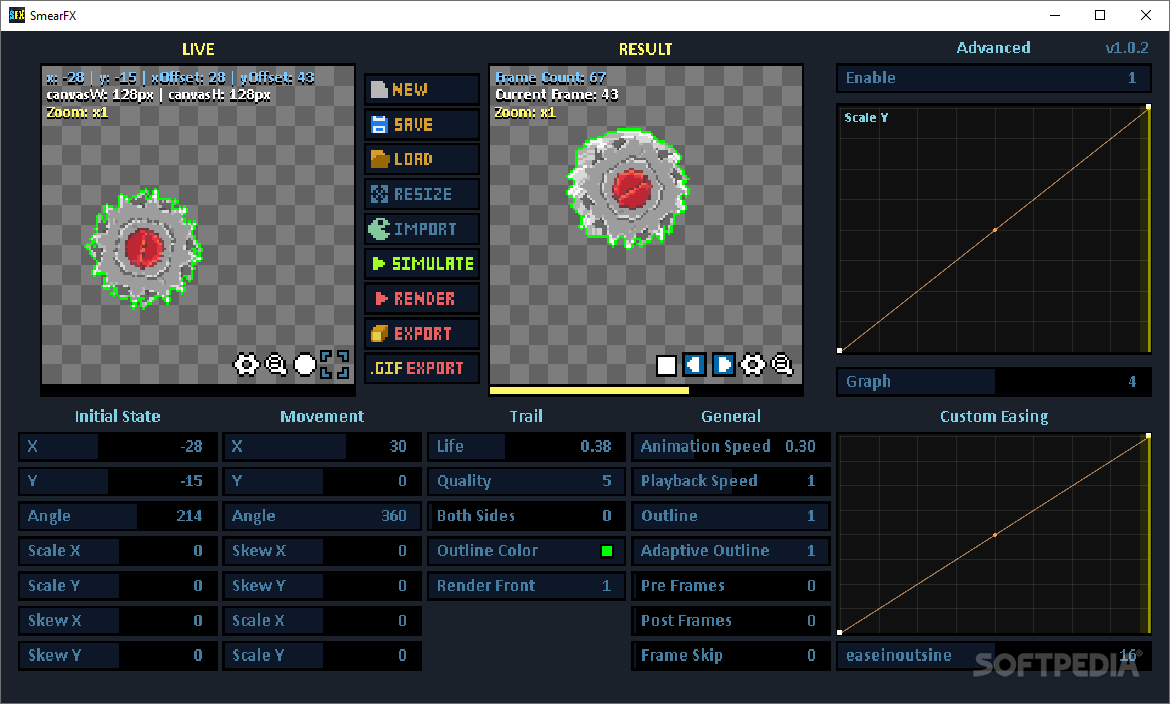Adjust the Movement X slider
The image size is (1170, 704).
[x=322, y=446]
